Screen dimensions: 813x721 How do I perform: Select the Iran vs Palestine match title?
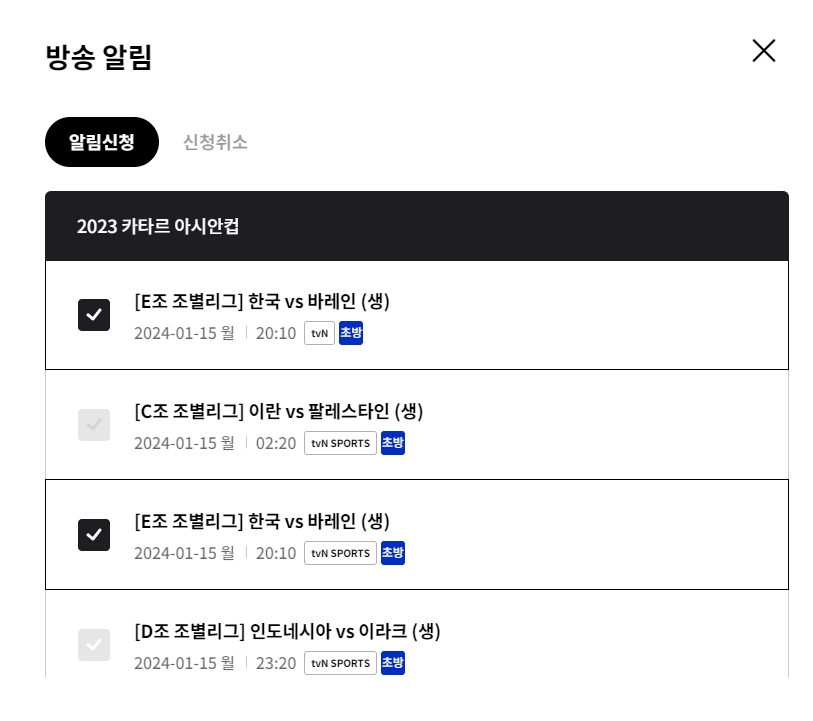coord(278,410)
